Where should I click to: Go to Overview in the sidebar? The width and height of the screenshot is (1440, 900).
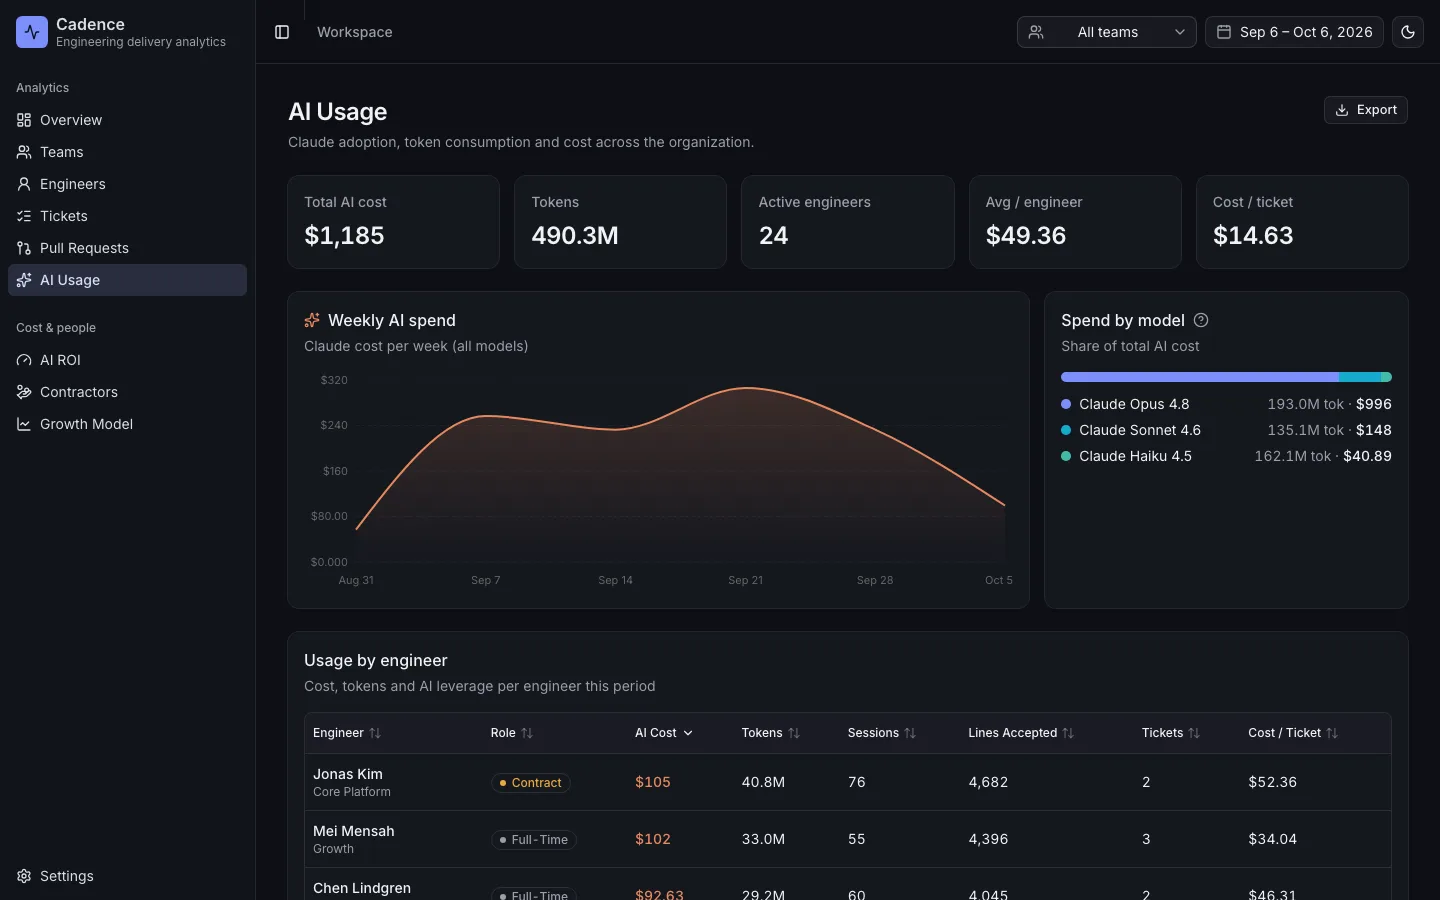tap(127, 120)
